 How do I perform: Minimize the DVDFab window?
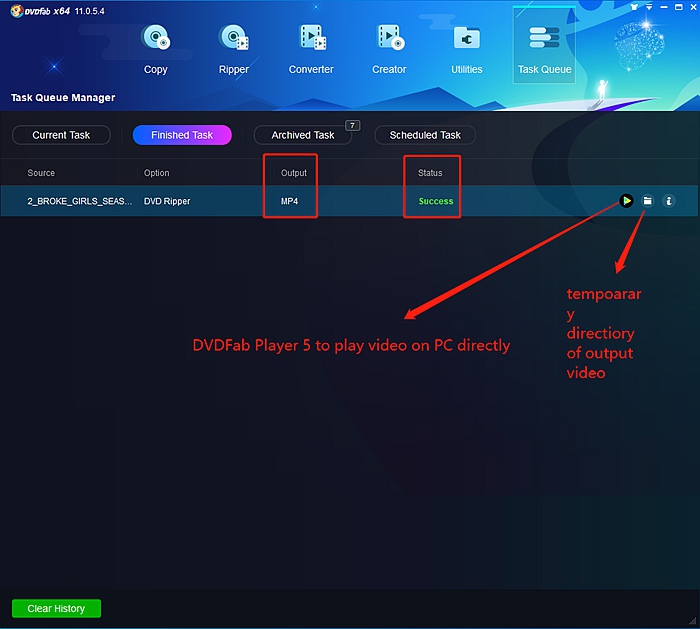tap(664, 7)
